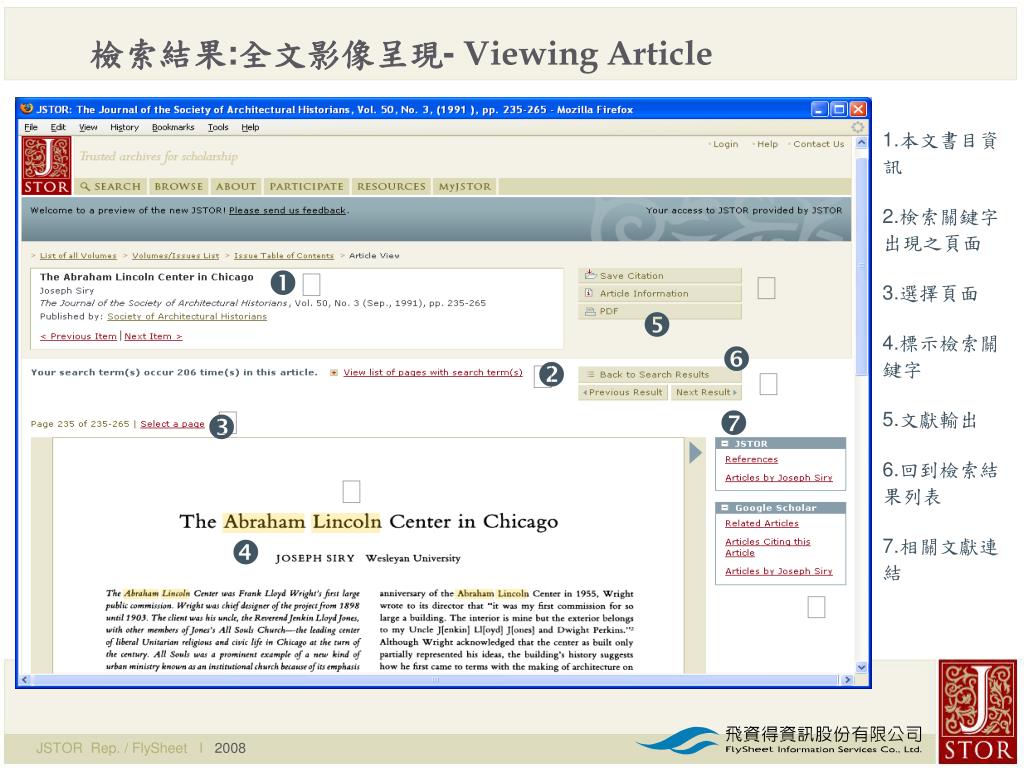Go to 'Volumes/Issues List' breadcrumb

click(x=176, y=255)
